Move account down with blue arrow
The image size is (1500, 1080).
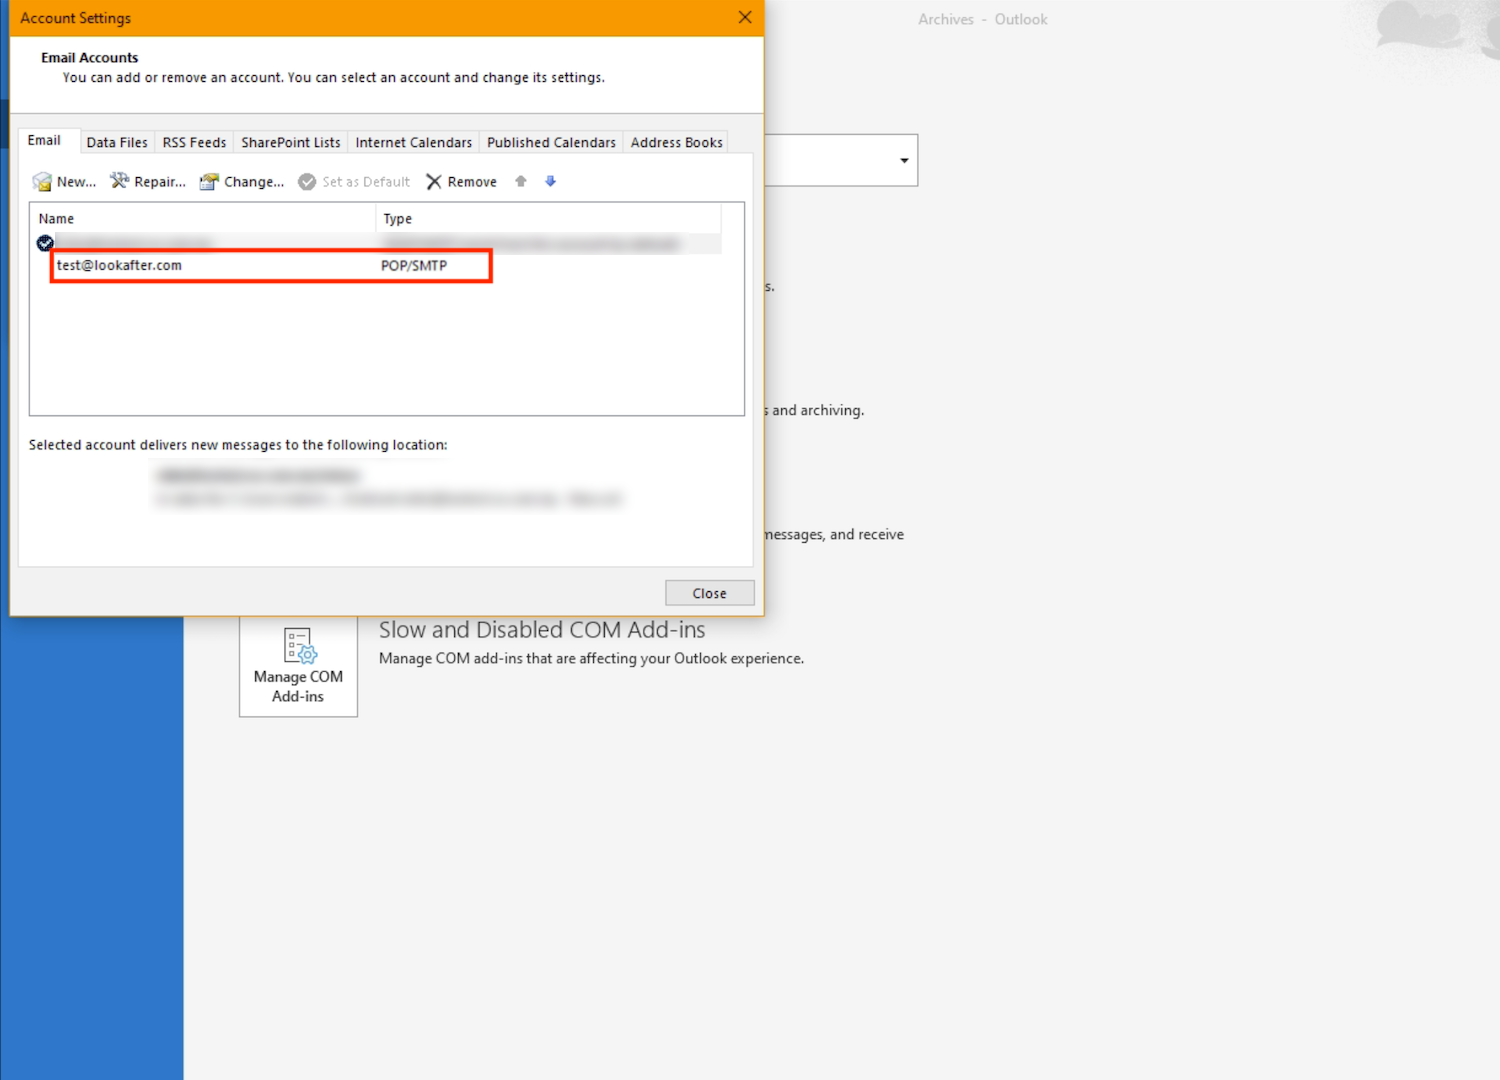tap(550, 181)
